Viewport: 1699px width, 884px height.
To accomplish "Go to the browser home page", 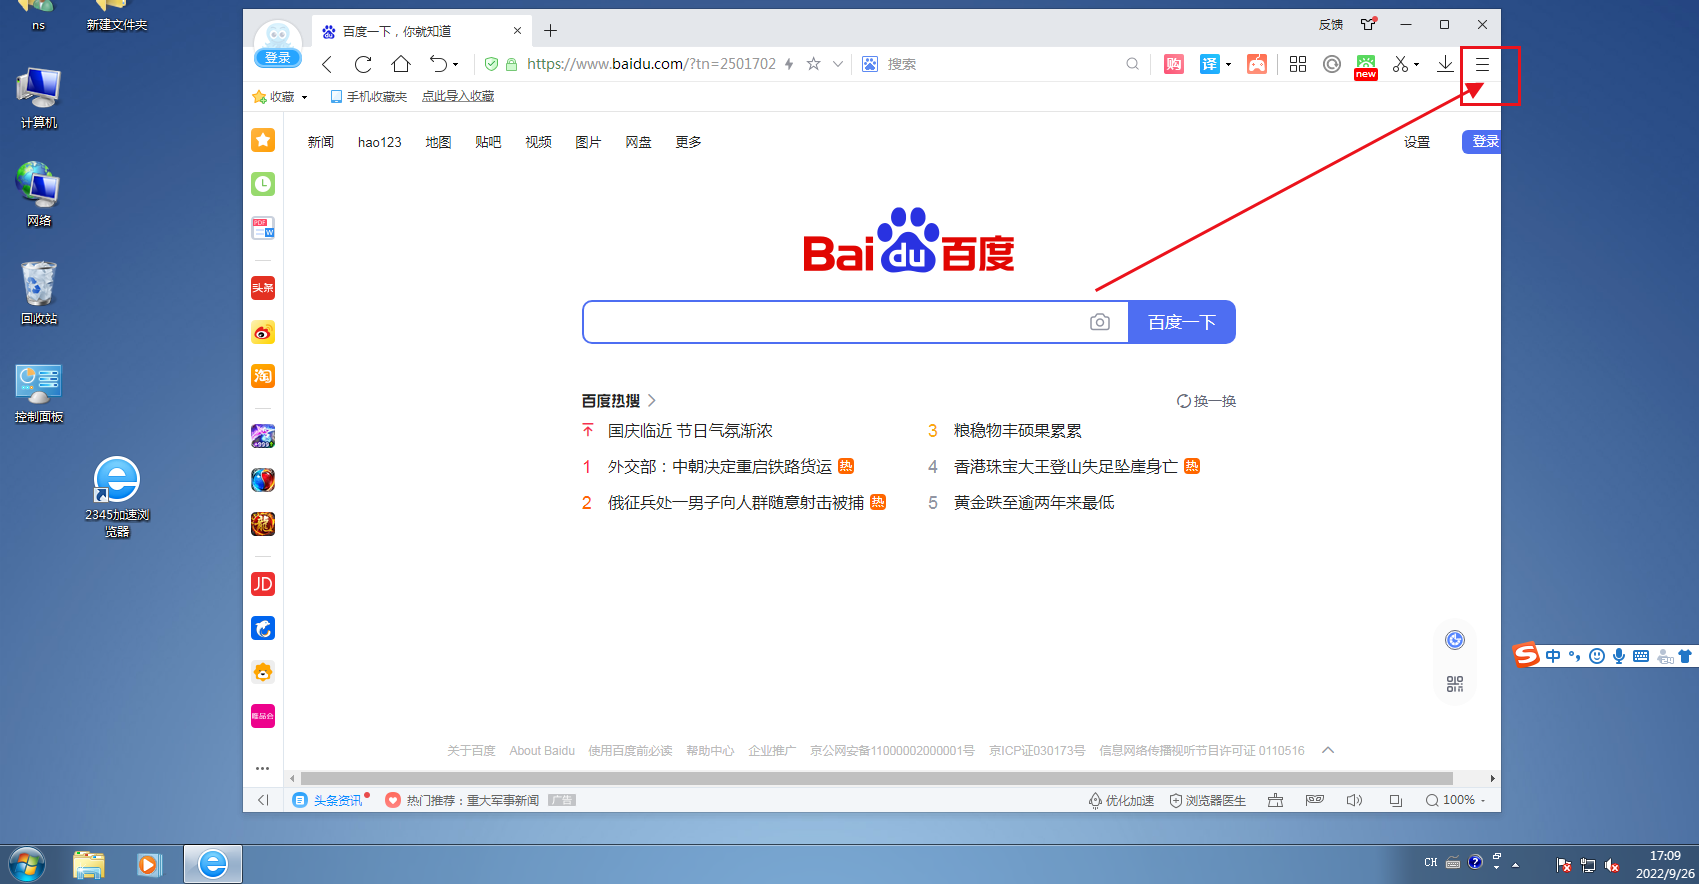I will pyautogui.click(x=401, y=64).
